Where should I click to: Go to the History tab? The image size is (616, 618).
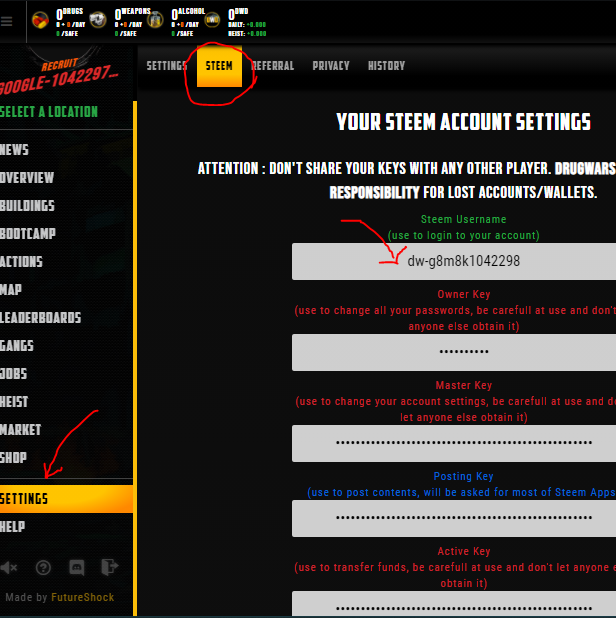pyautogui.click(x=387, y=66)
